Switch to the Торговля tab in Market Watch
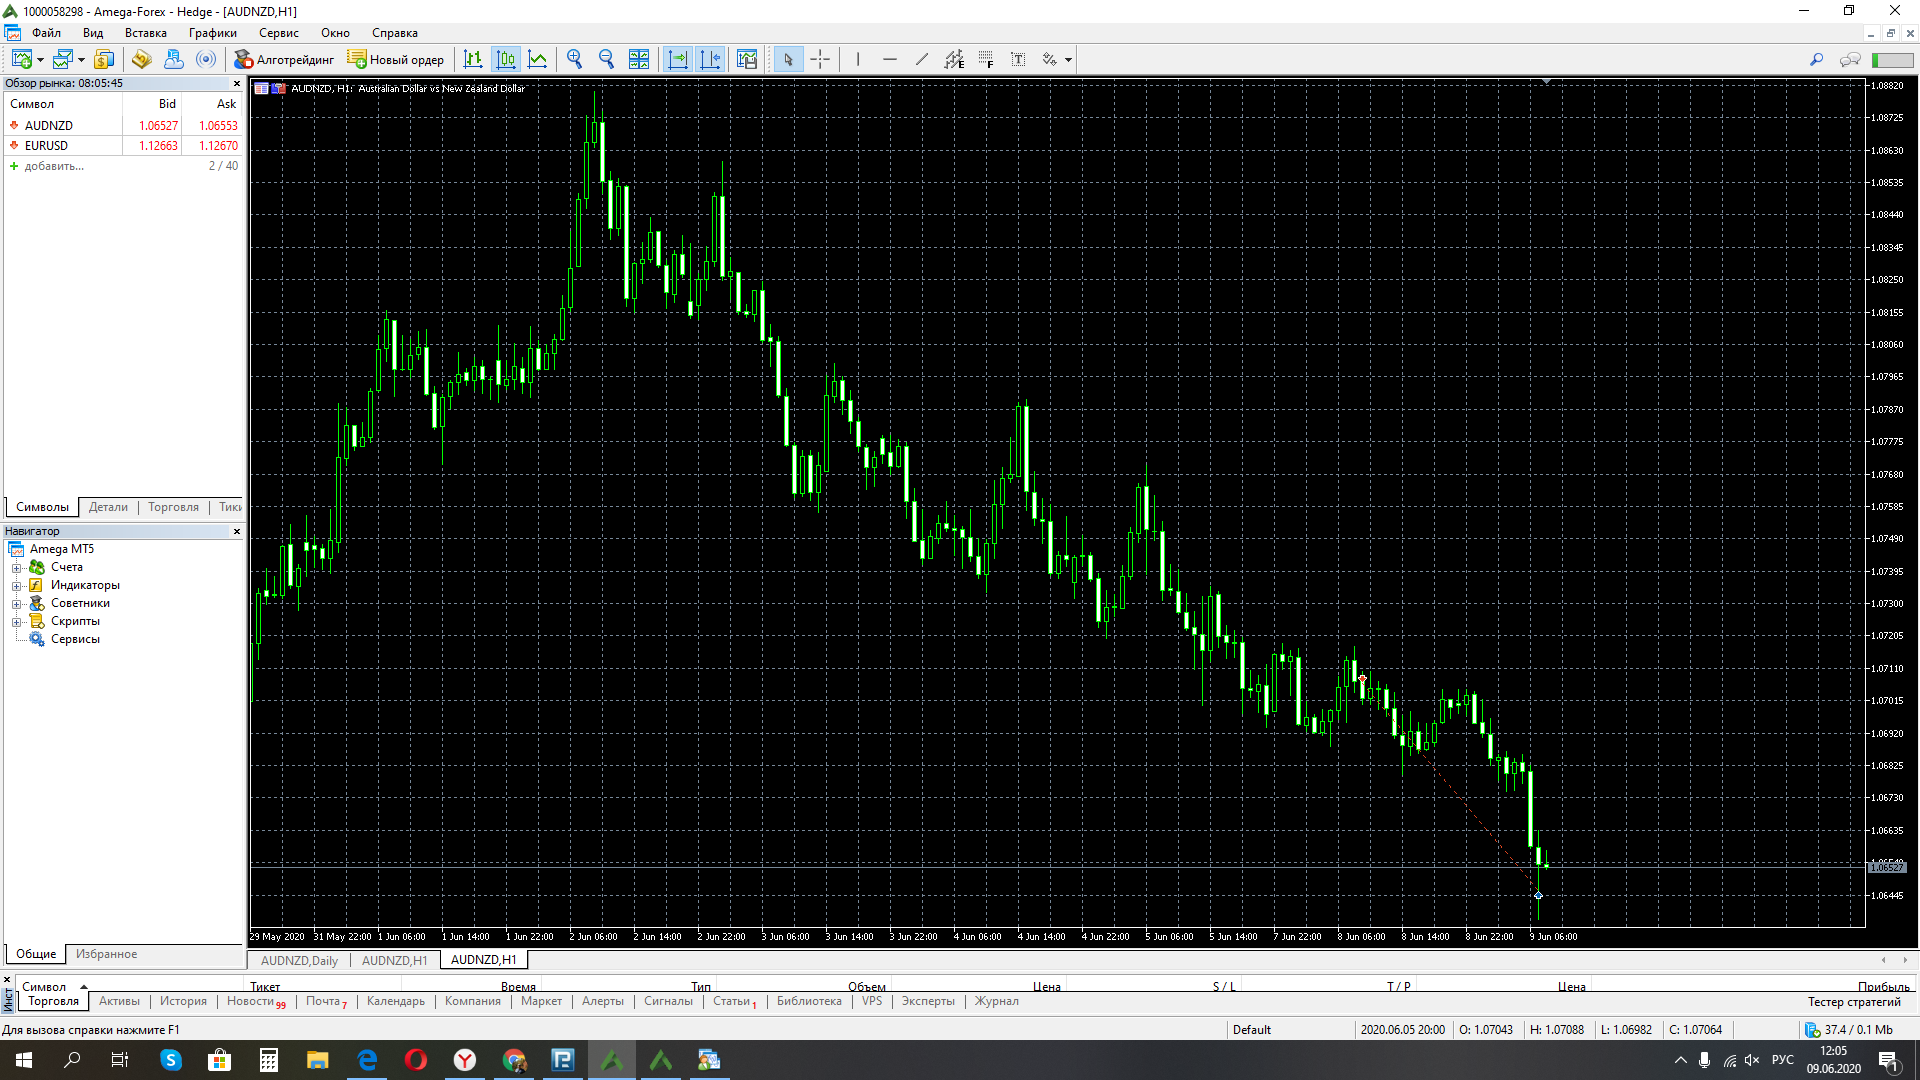Viewport: 1920px width, 1080px height. [x=173, y=507]
